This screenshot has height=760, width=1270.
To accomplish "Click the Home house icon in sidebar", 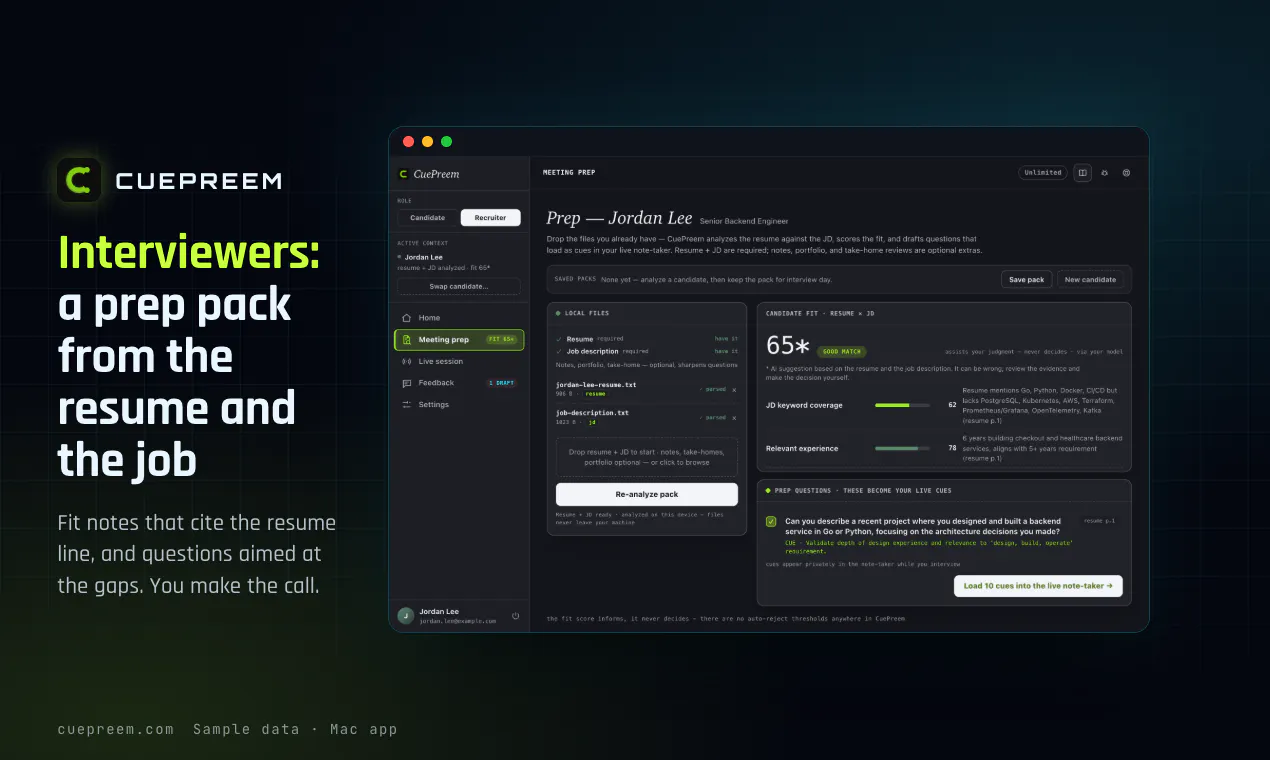I will click(406, 318).
